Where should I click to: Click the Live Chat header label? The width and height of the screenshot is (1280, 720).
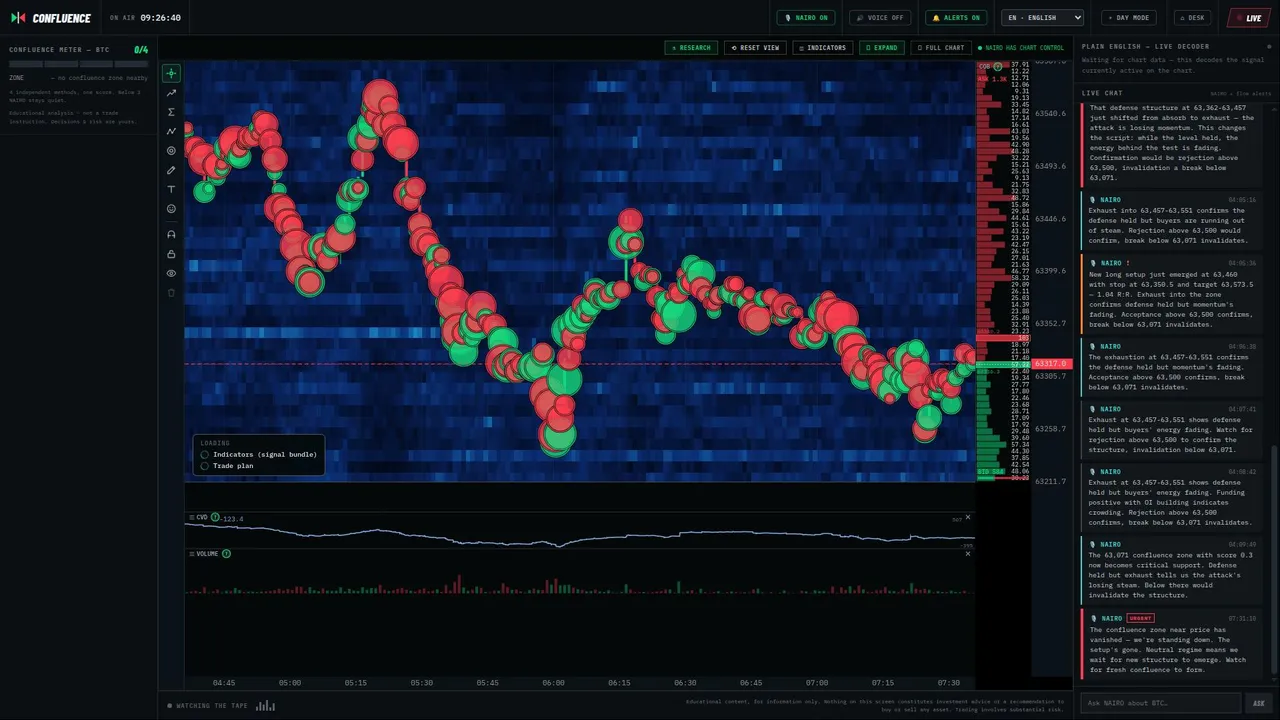pos(1102,93)
